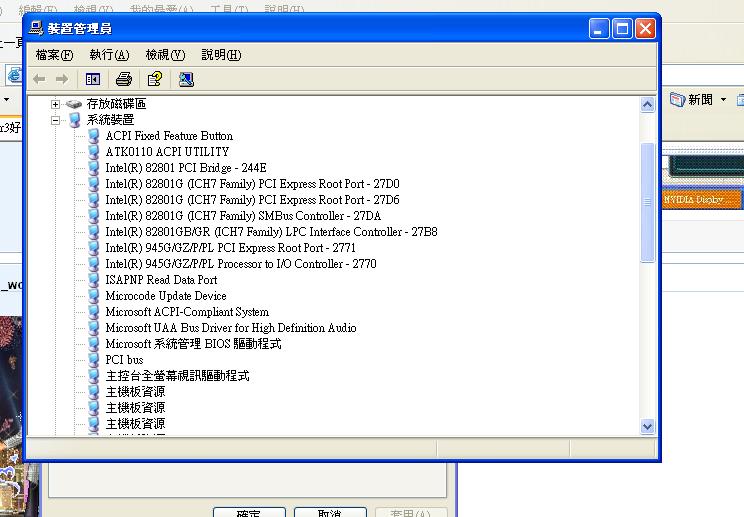Screen dimensions: 744x517
Task: Select LPC Interface Controller - 27B8
Action: point(271,232)
